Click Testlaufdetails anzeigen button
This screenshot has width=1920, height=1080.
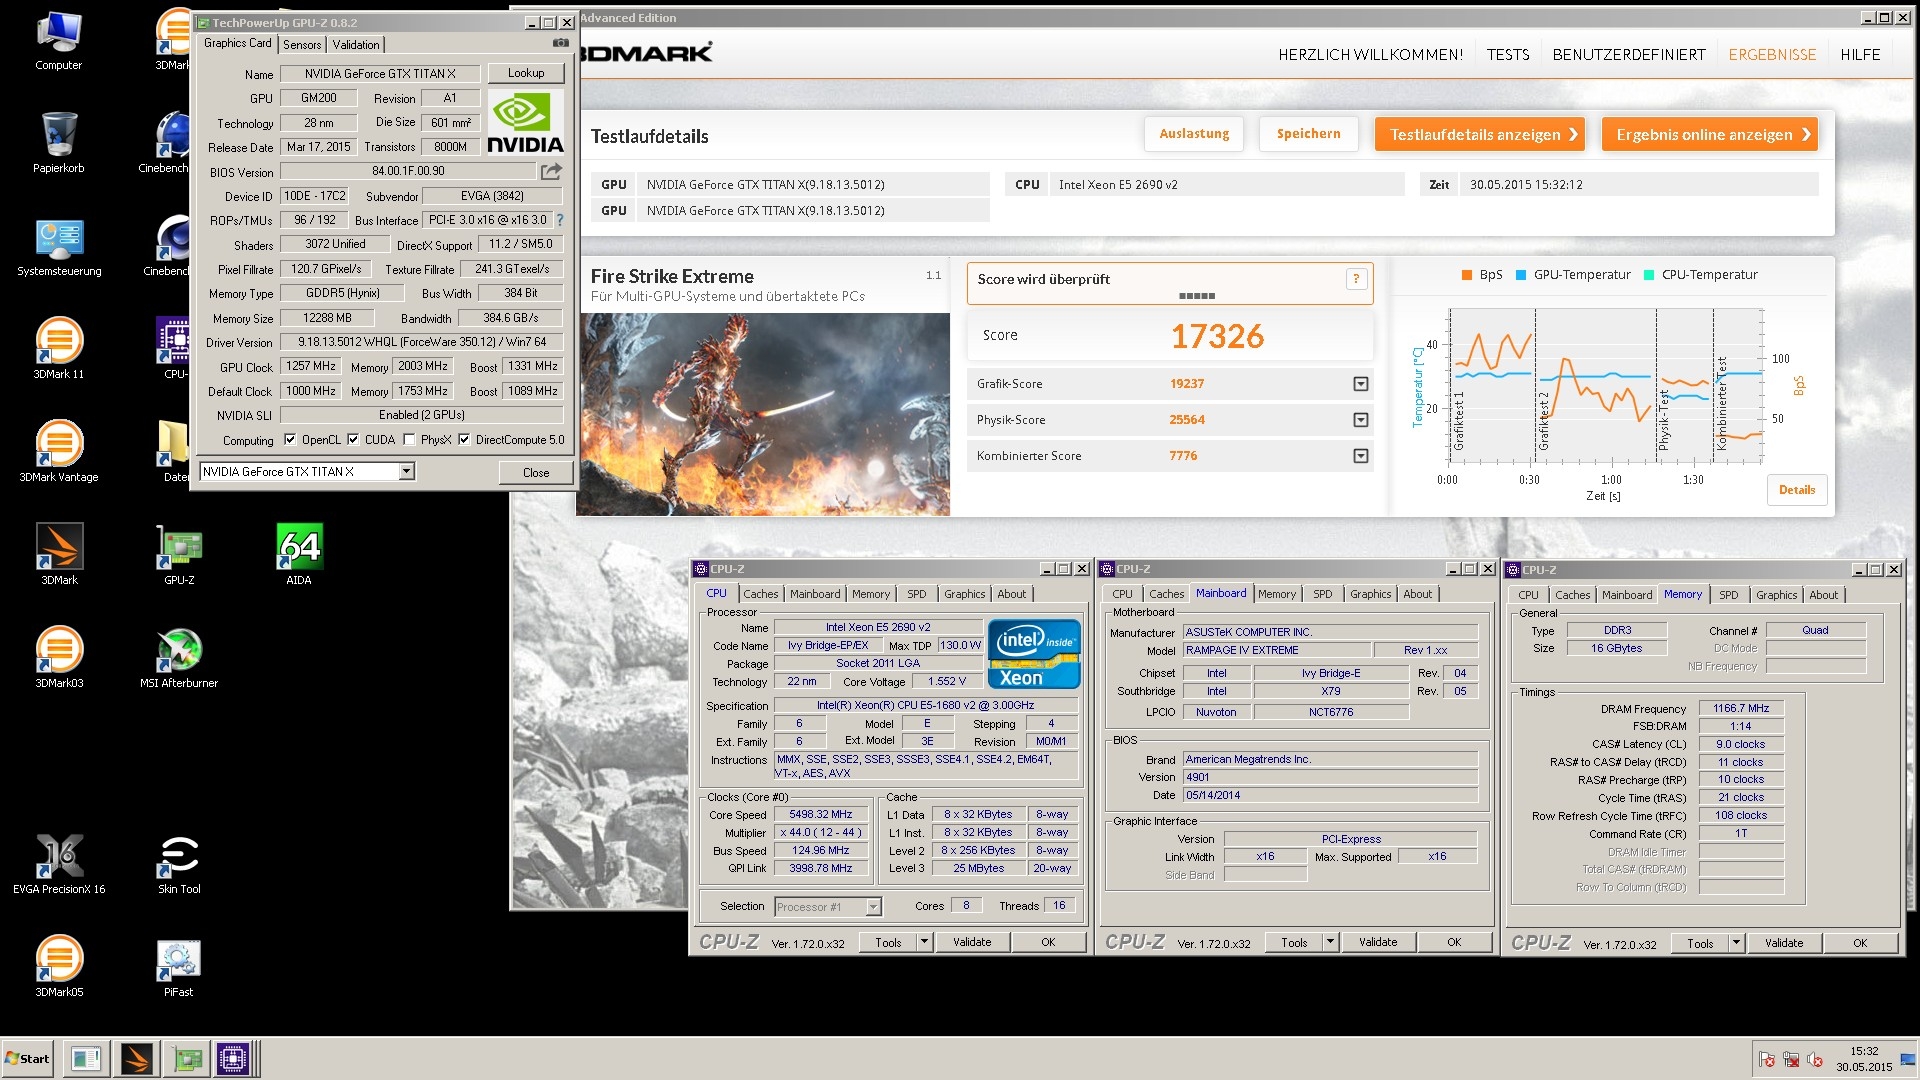click(x=1480, y=134)
